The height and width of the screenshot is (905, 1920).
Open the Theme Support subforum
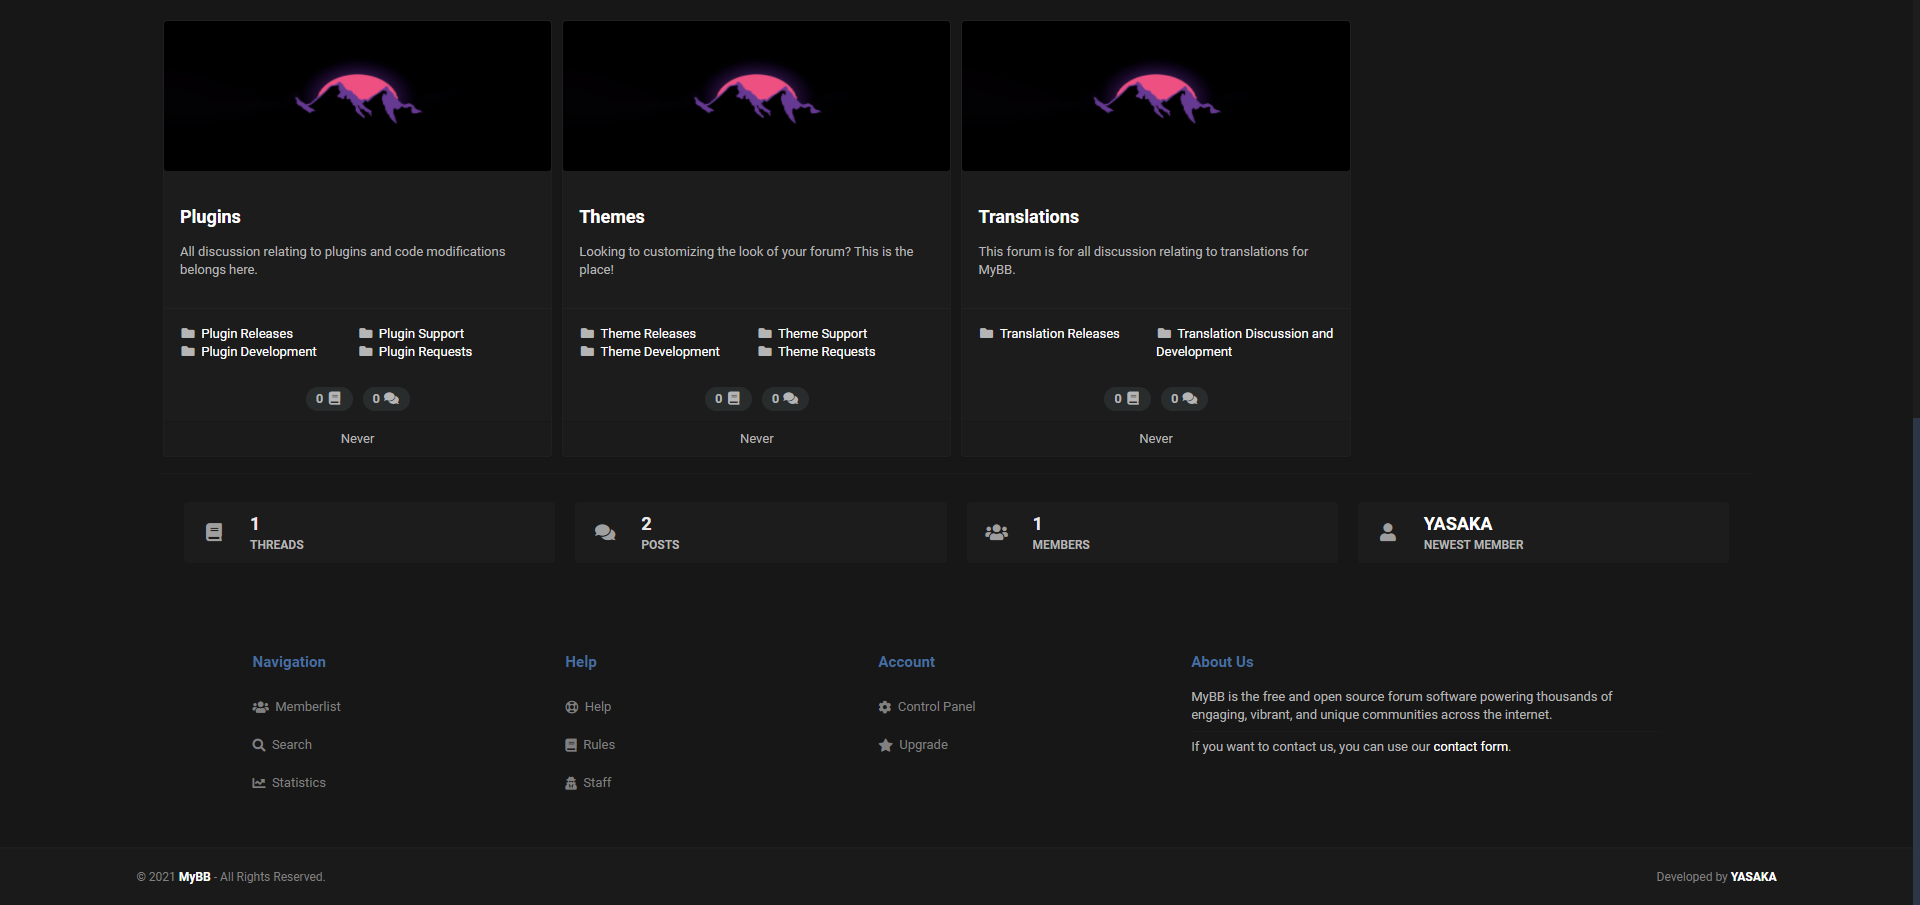click(x=822, y=334)
